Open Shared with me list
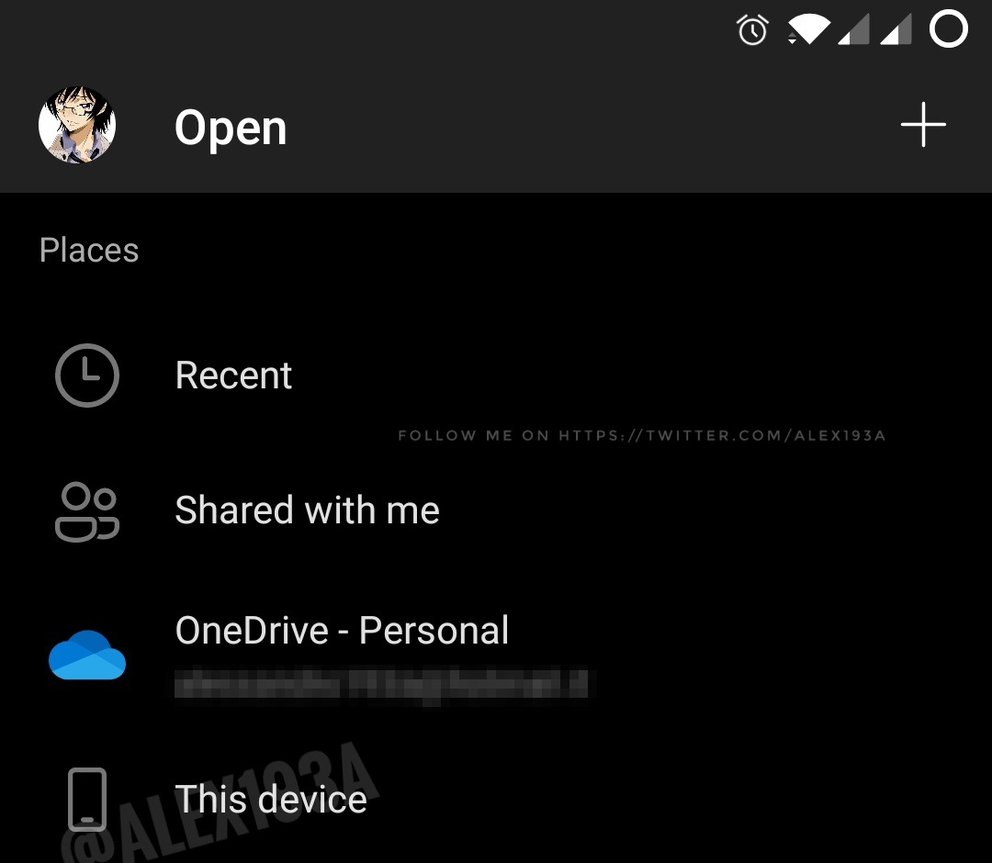 (307, 510)
